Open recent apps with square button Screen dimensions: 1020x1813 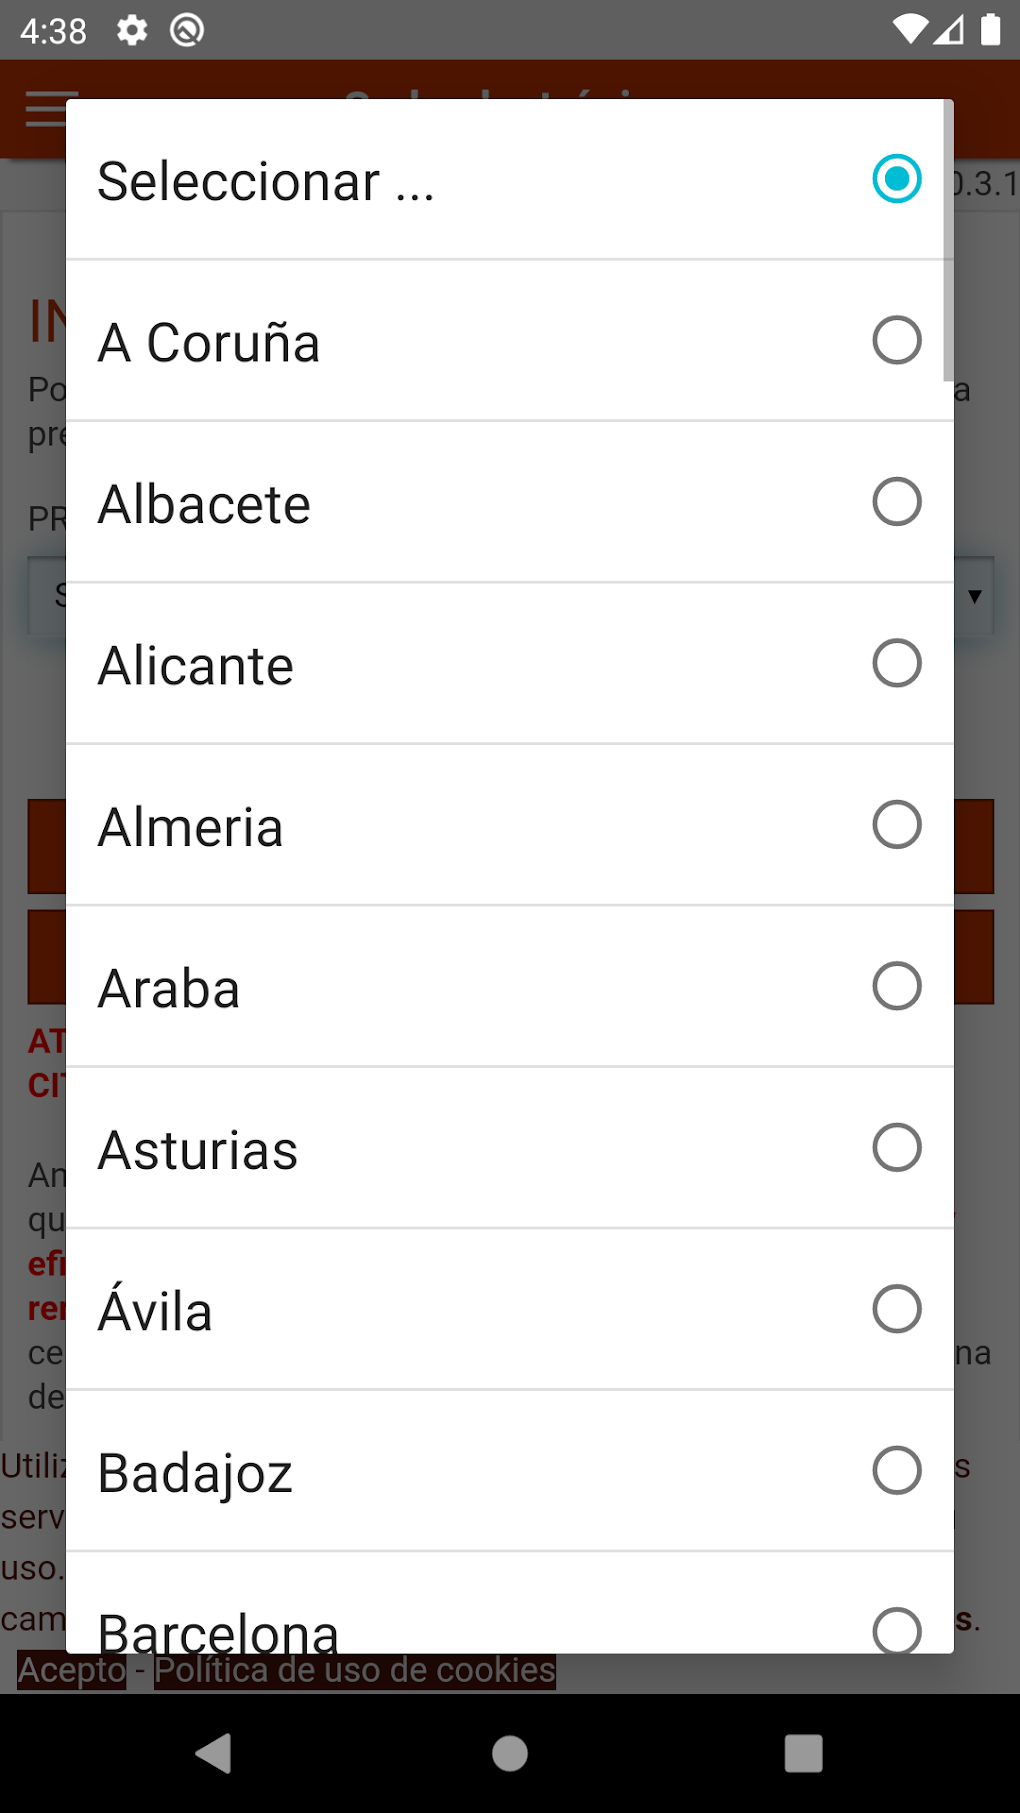click(x=803, y=1753)
